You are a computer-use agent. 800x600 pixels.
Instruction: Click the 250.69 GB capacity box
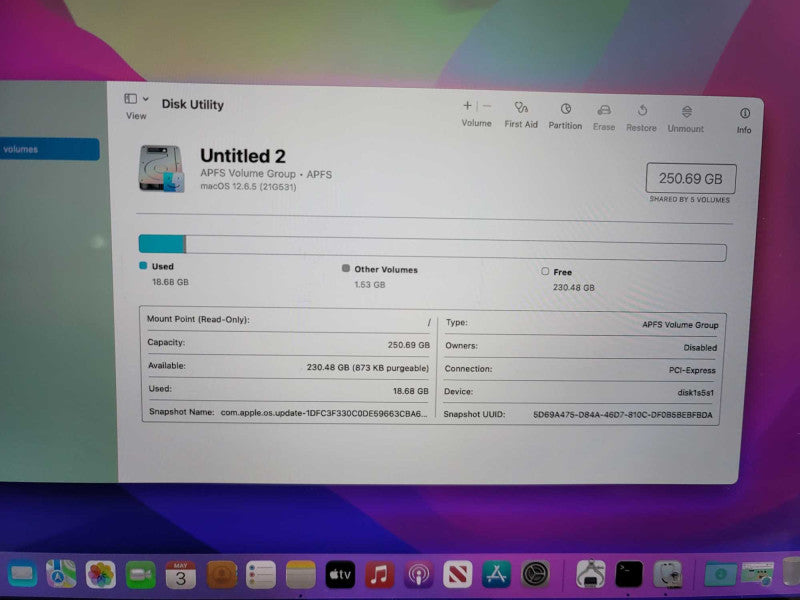[x=691, y=179]
